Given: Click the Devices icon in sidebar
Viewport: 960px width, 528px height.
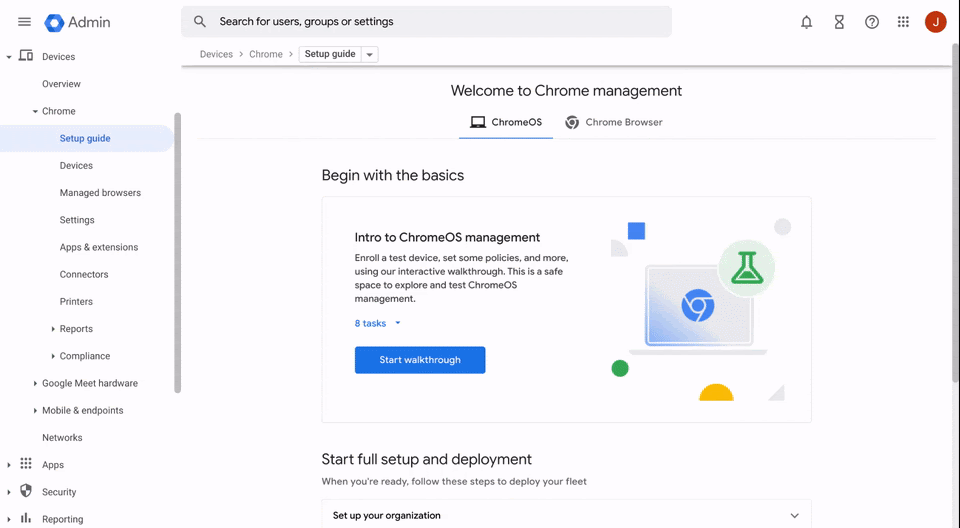Looking at the screenshot, I should [x=26, y=56].
